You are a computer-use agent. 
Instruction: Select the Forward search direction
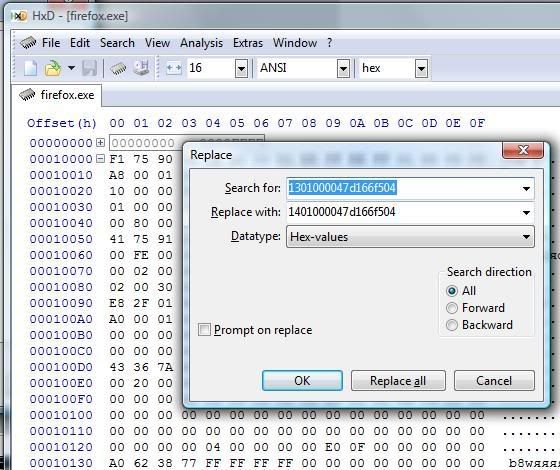(452, 308)
